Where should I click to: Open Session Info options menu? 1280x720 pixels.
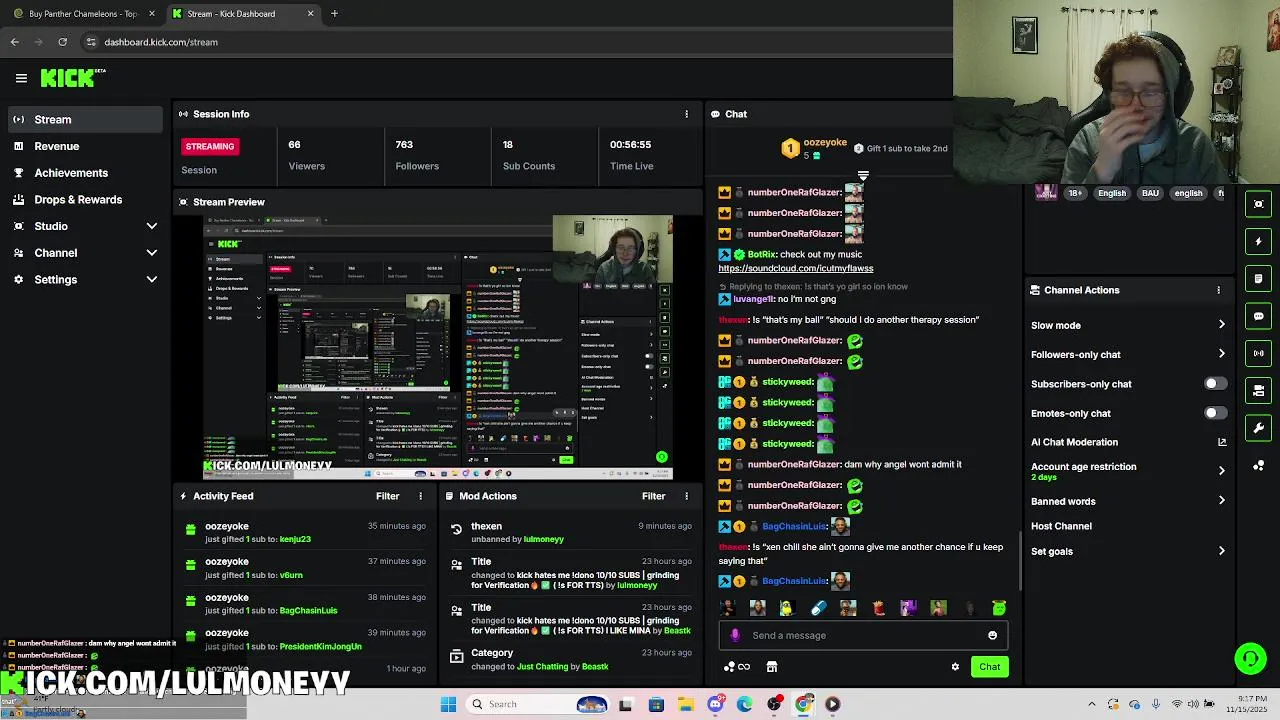(x=686, y=114)
